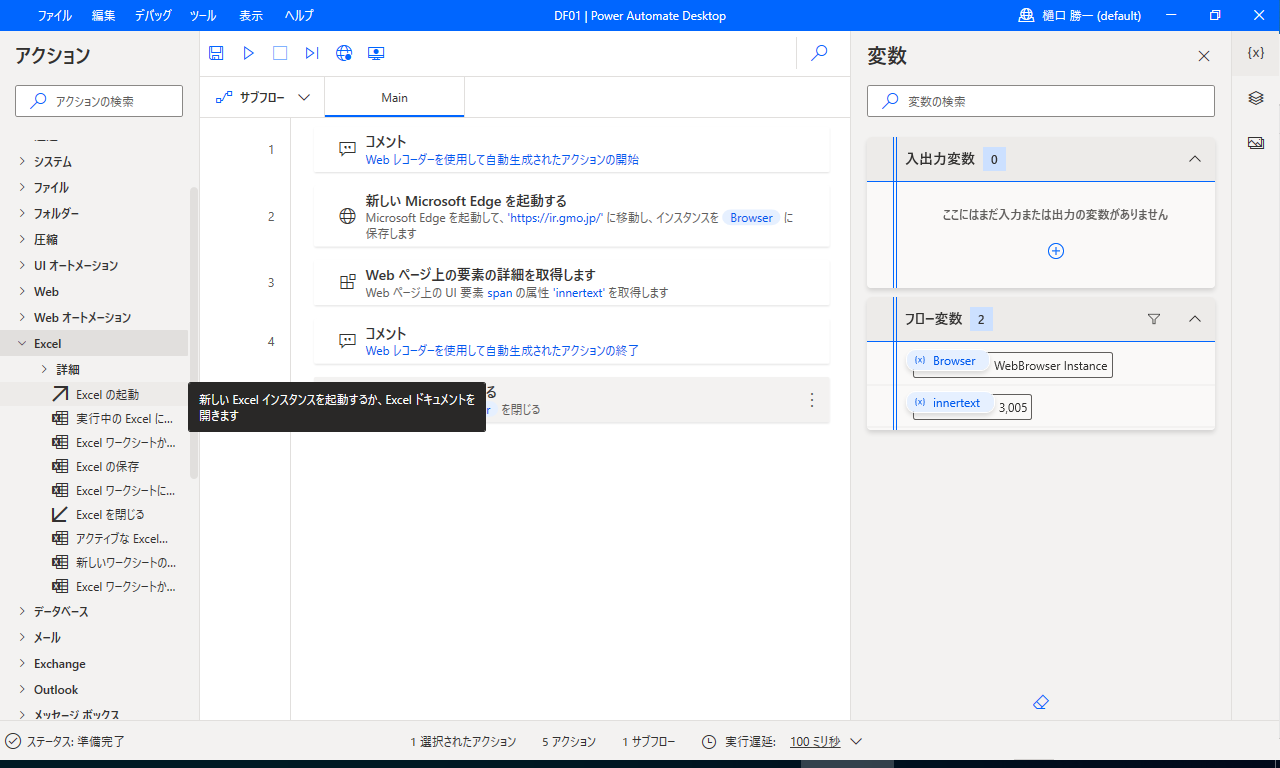Run the flow with the play icon

point(249,53)
